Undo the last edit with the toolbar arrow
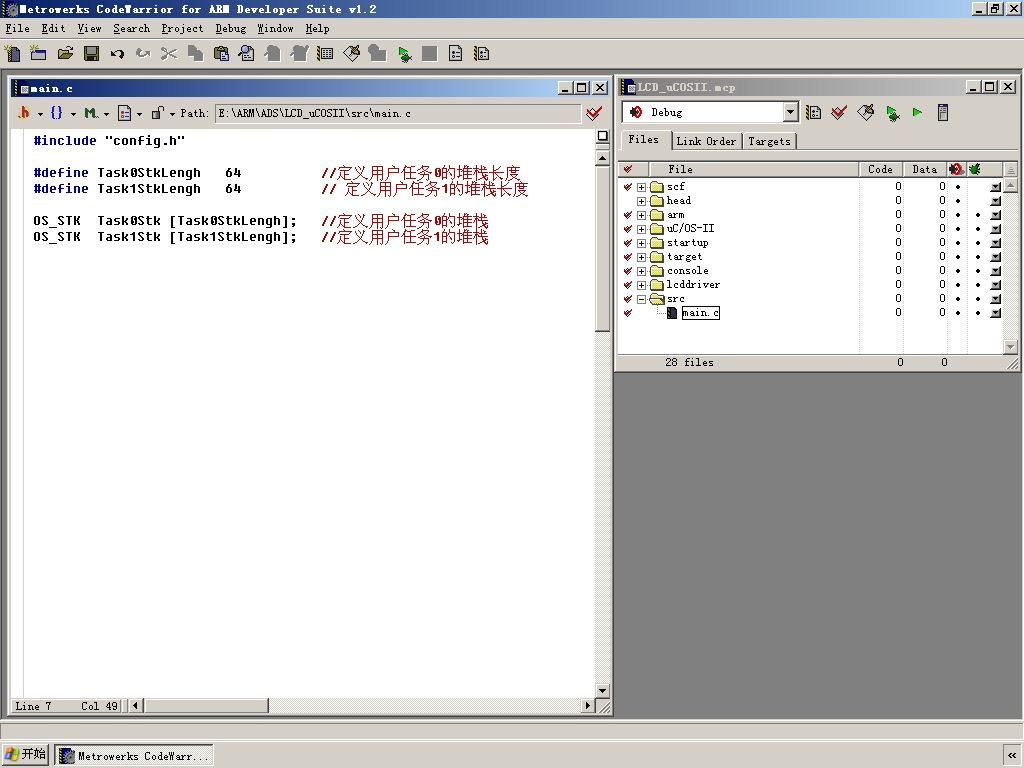Image resolution: width=1024 pixels, height=768 pixels. [117, 54]
